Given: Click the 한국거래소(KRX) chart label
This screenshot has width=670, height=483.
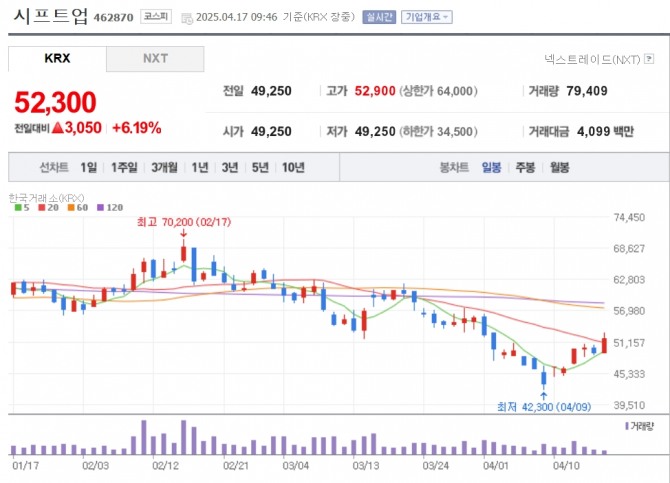Looking at the screenshot, I should (x=46, y=198).
